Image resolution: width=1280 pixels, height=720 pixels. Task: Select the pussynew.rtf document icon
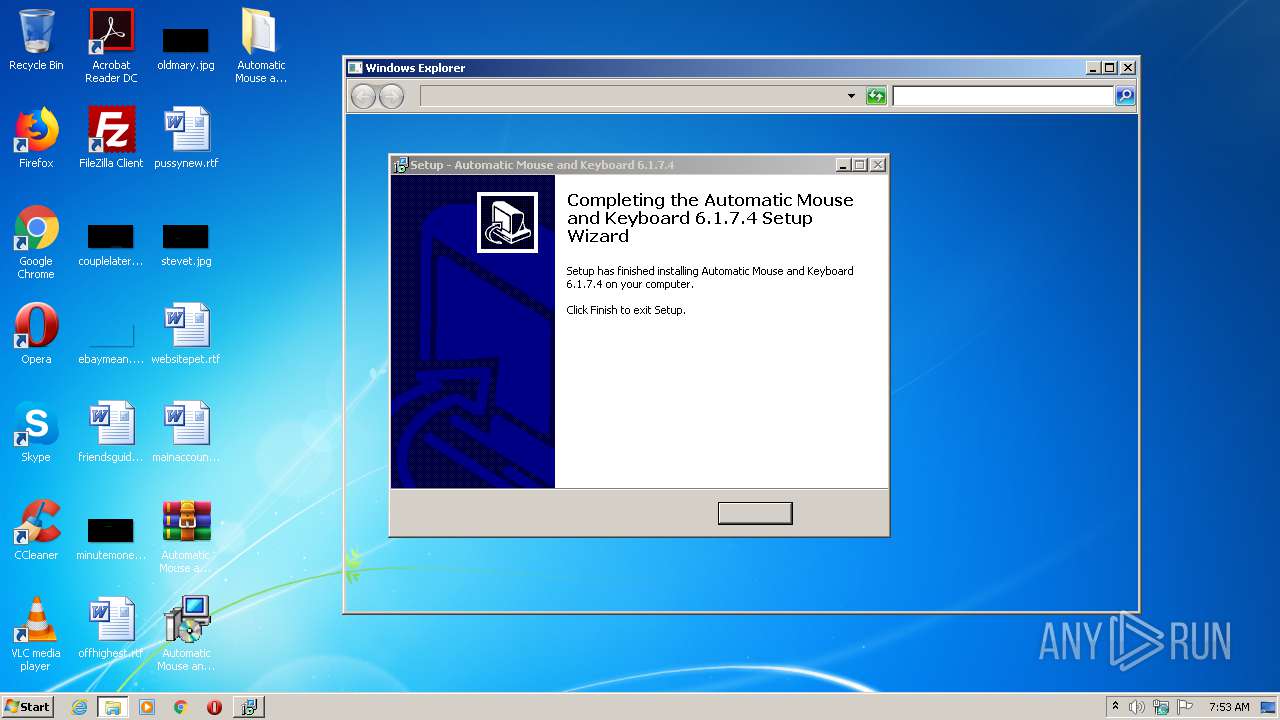coord(186,138)
